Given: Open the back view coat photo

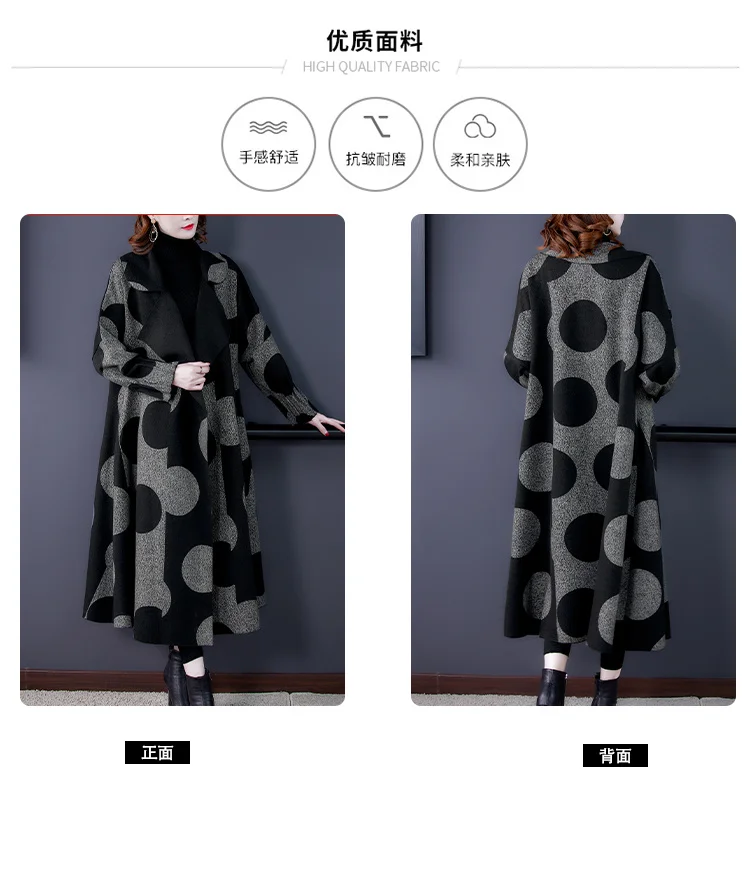Looking at the screenshot, I should [x=573, y=460].
